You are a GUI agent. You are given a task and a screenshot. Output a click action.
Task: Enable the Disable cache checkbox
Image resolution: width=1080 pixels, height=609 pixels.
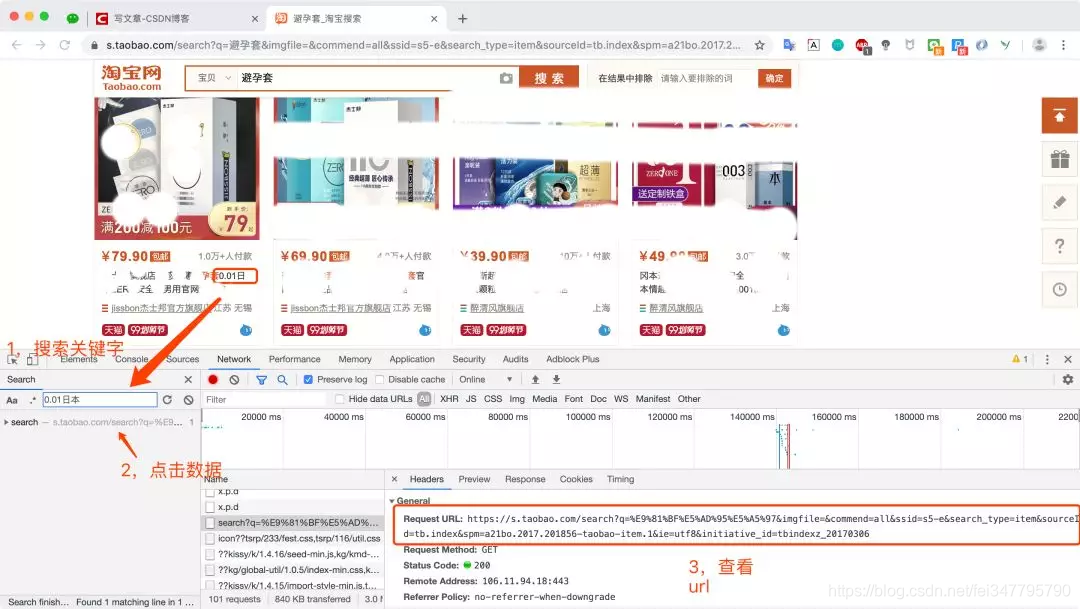[380, 379]
